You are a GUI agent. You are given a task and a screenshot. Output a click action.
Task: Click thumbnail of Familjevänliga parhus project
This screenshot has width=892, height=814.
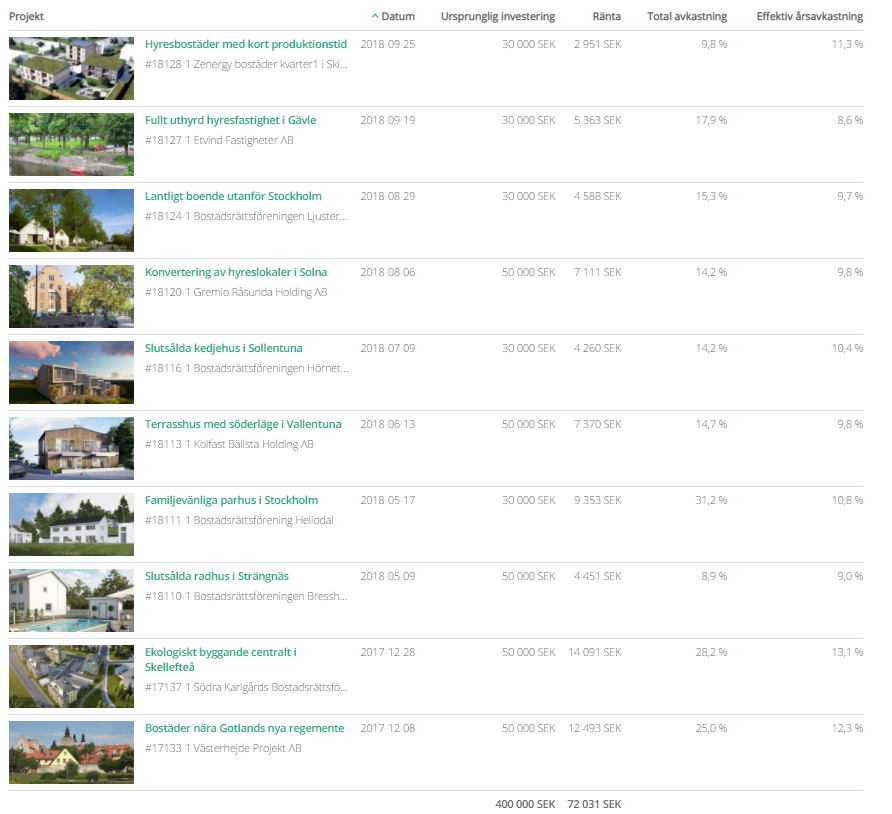point(71,525)
